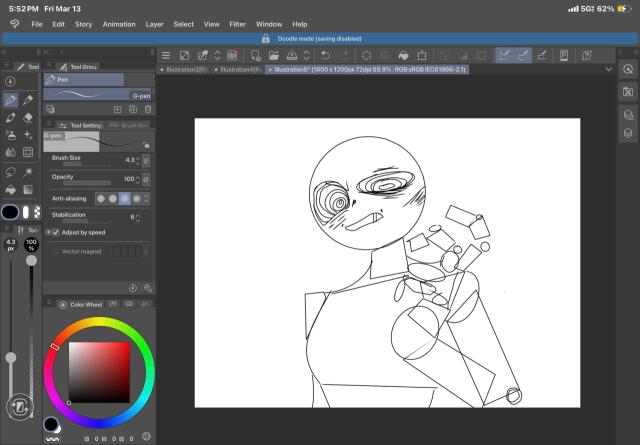Expand the Stabilization value stepper

(x=137, y=217)
